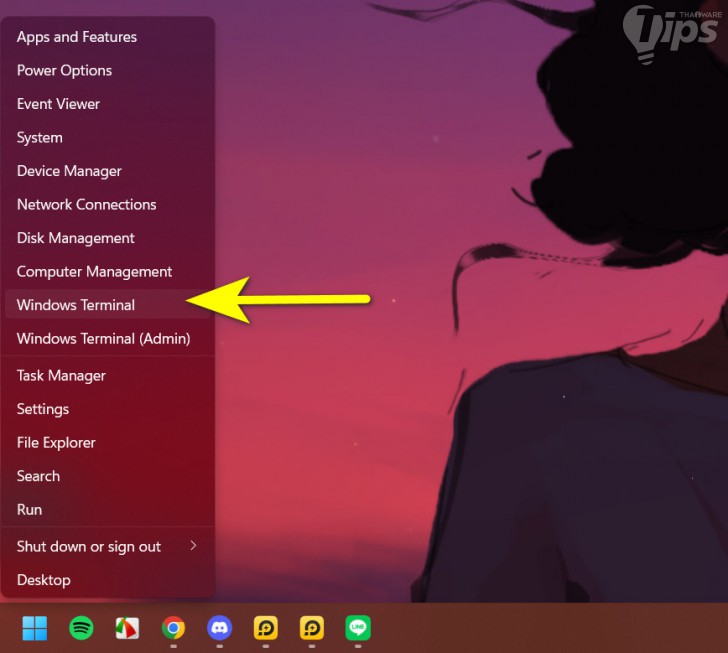
Task: Select Apps and Features
Action: click(108, 37)
